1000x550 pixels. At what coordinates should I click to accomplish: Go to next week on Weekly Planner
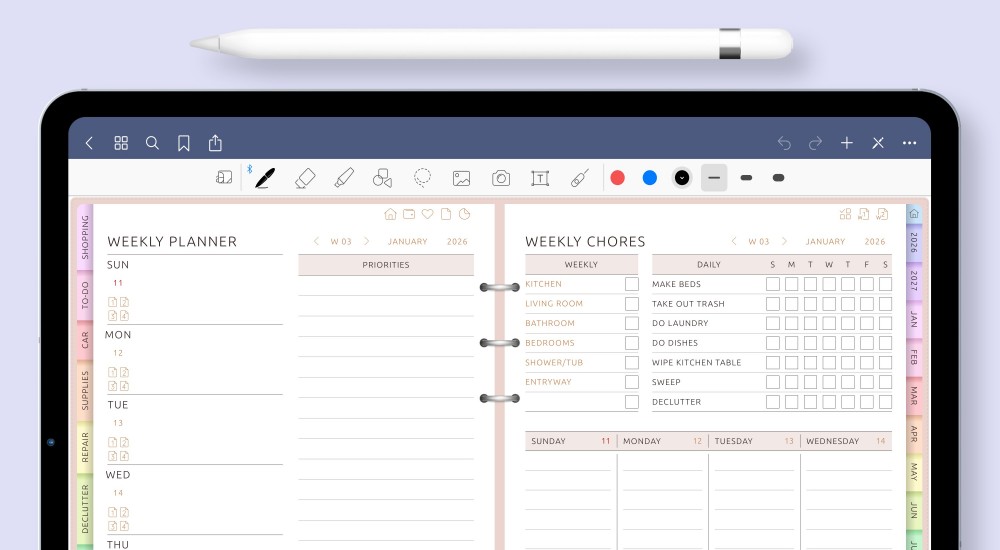367,241
